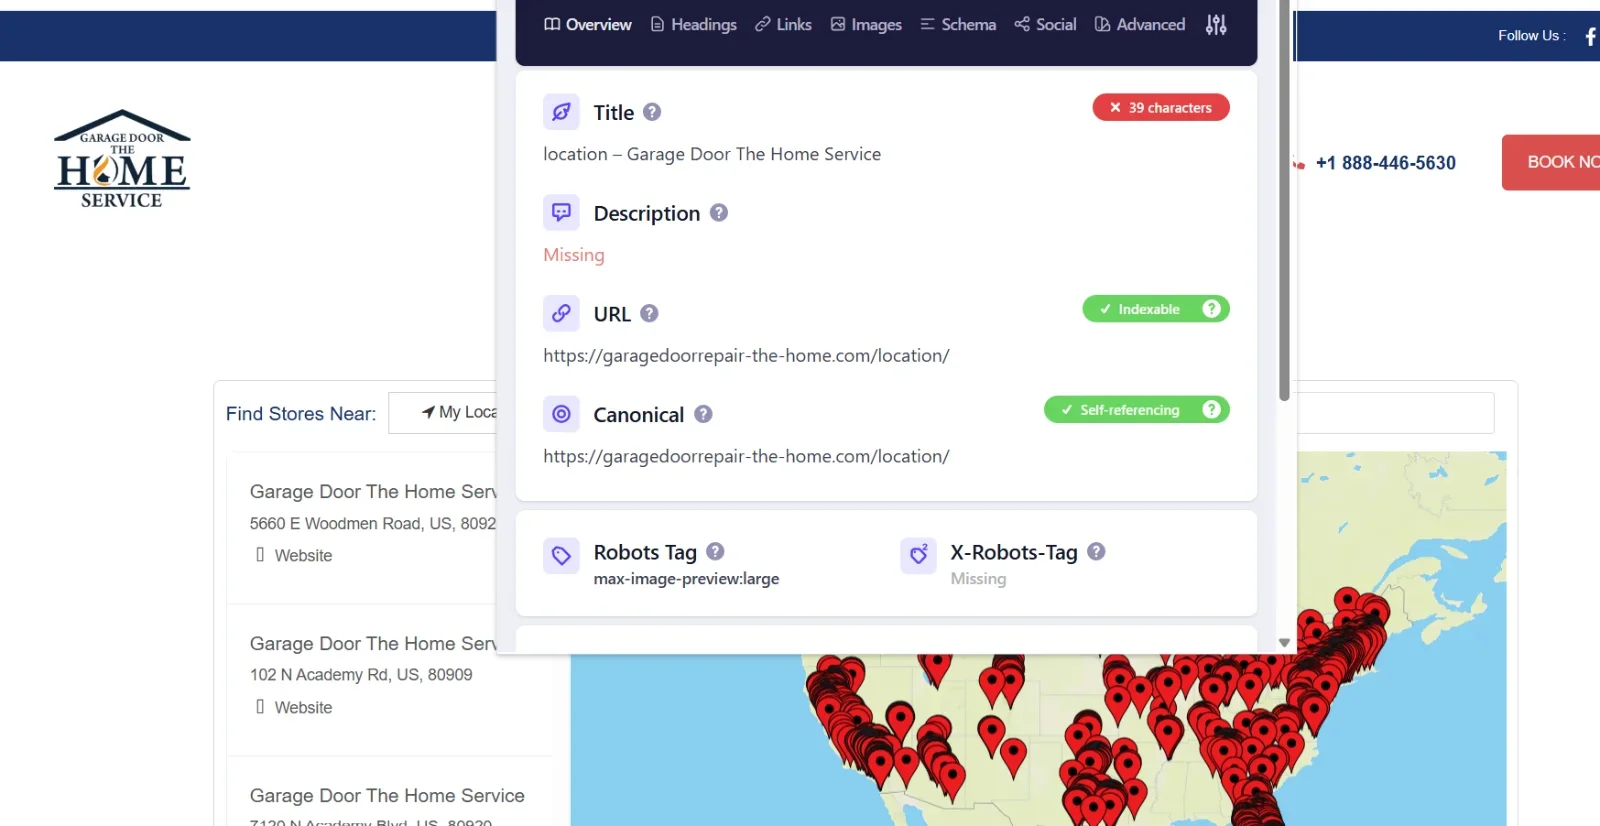Click the canonical URL text
Screen dimensions: 1600x826
pyautogui.click(x=746, y=456)
